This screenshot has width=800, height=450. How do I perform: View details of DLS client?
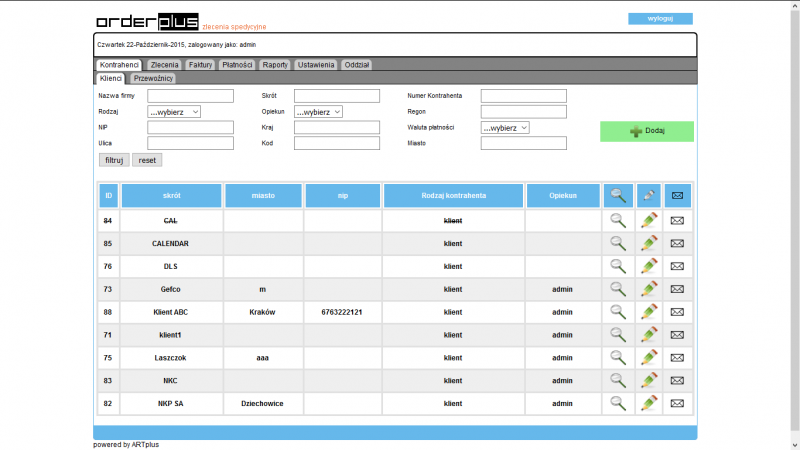pyautogui.click(x=618, y=266)
